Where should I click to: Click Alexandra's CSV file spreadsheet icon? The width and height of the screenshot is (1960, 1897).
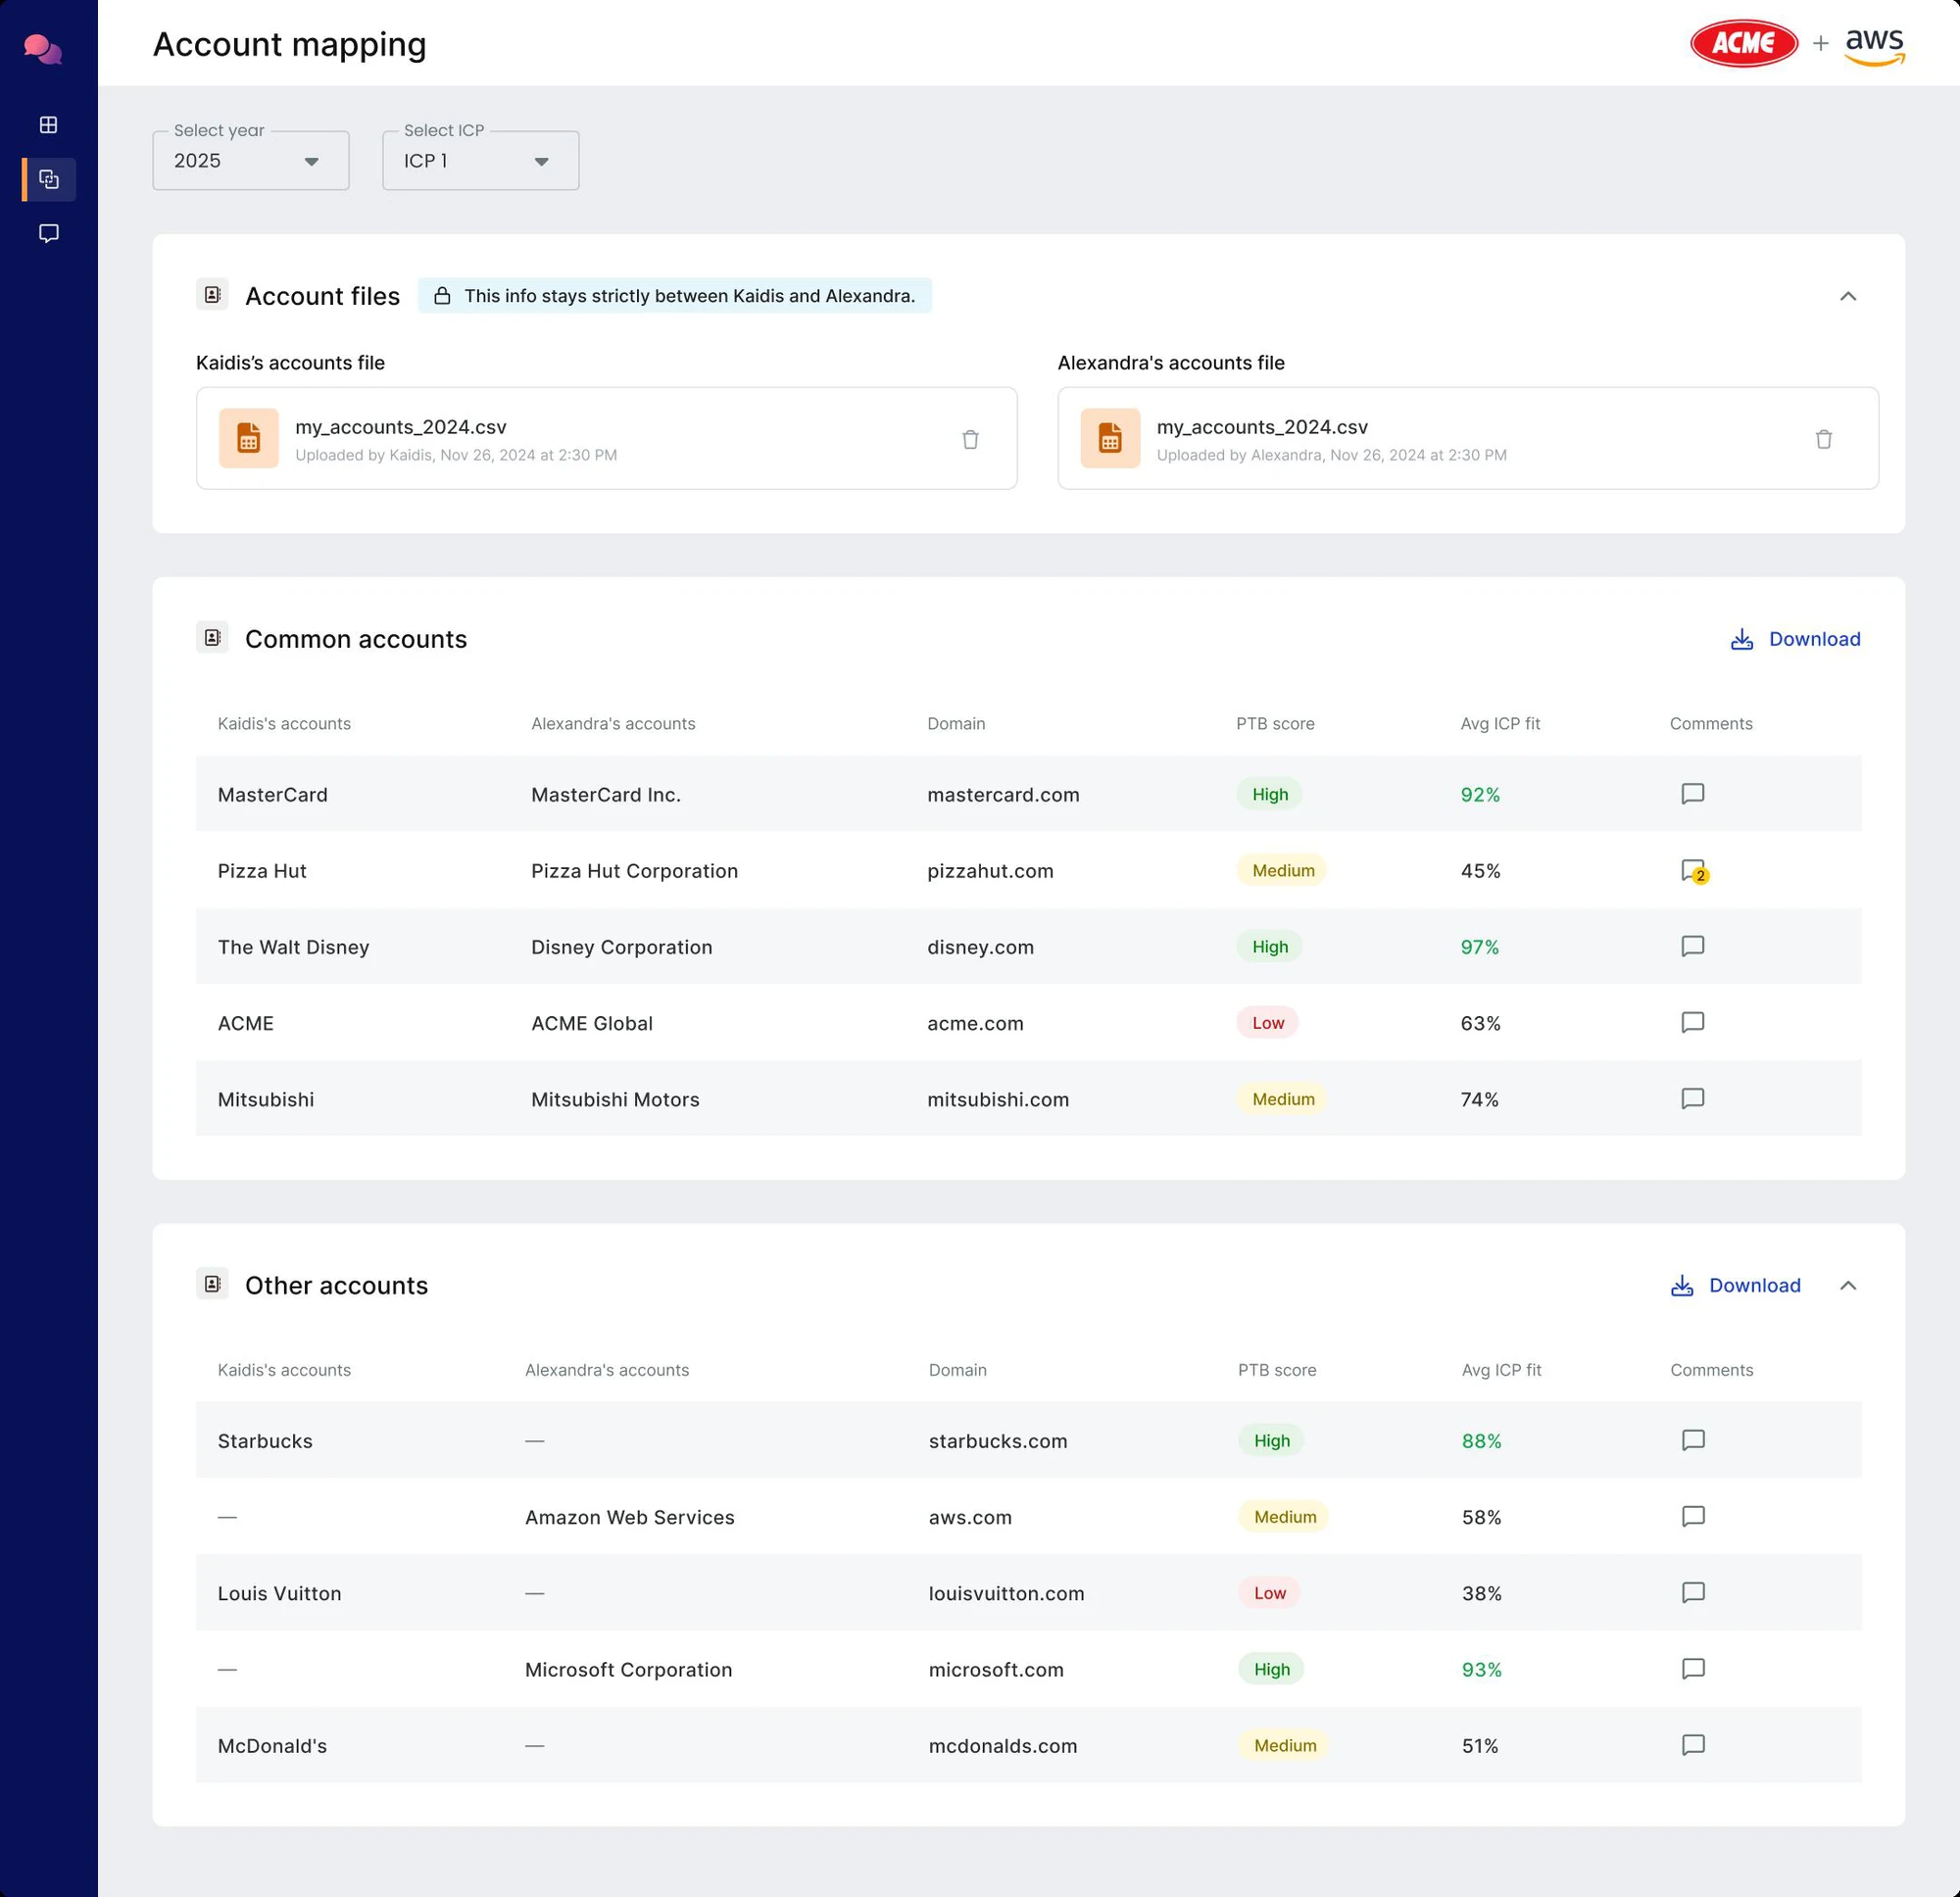[1110, 438]
